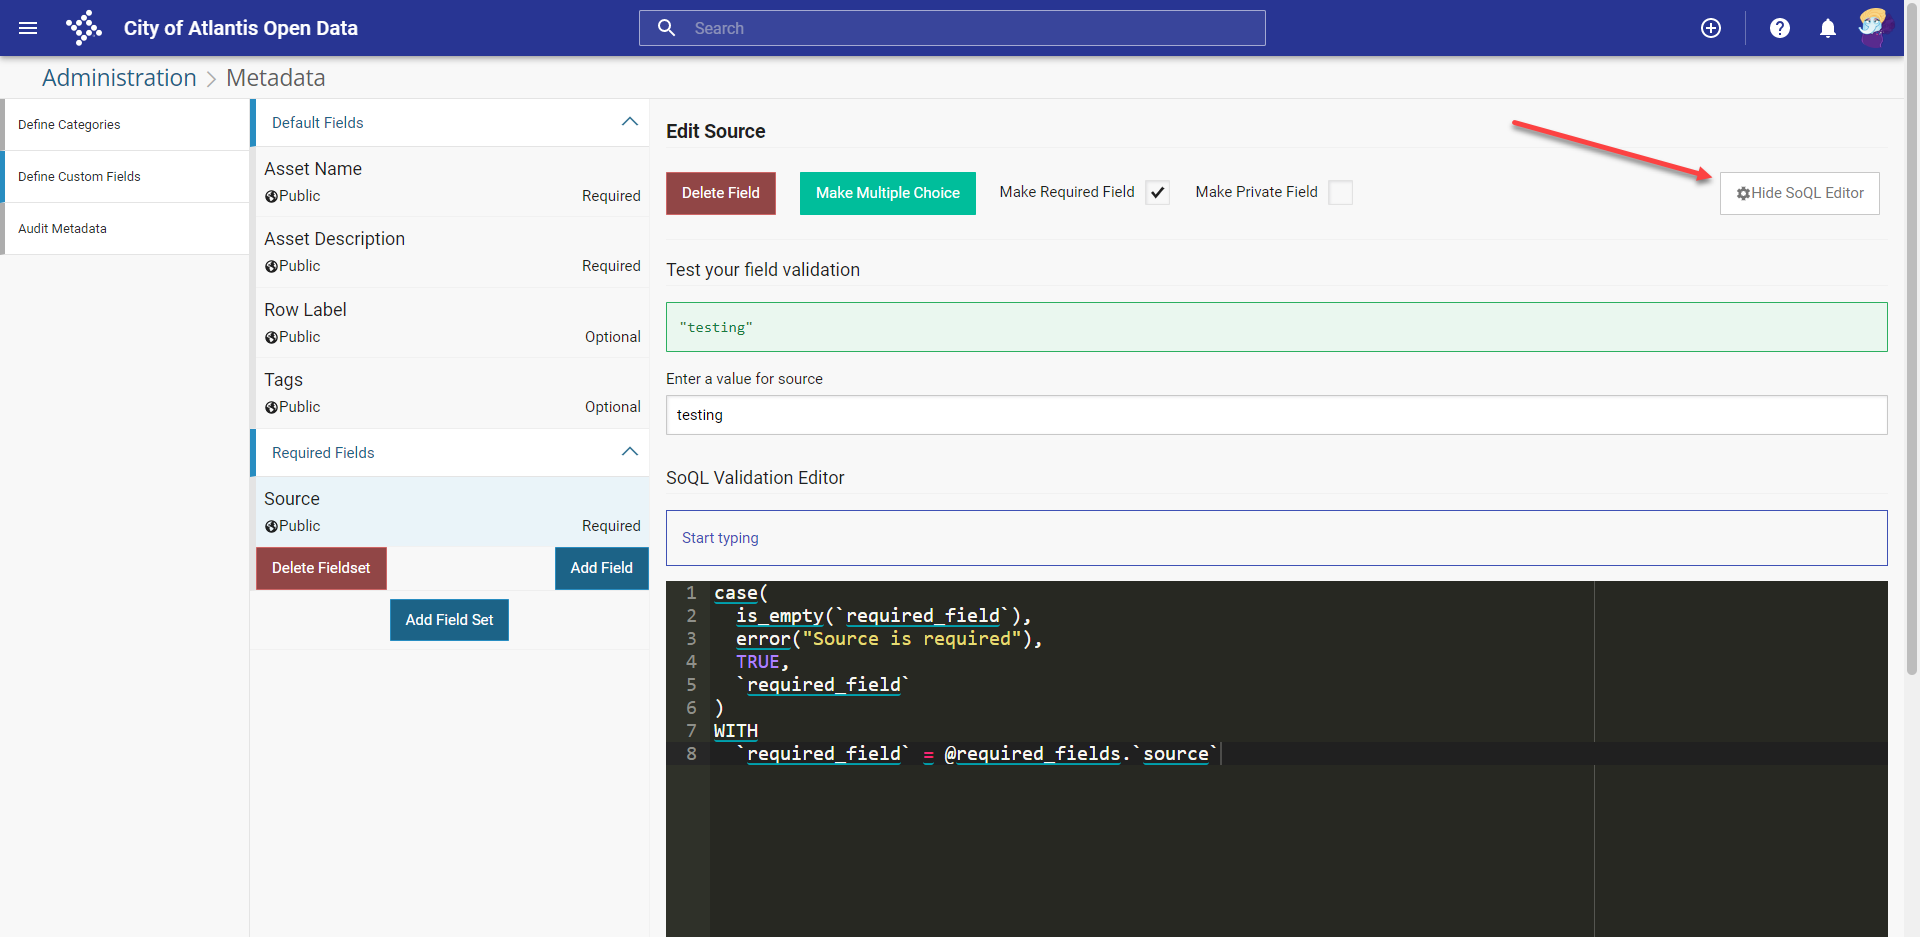Click City of Atlantis Open Data title
Image resolution: width=1920 pixels, height=937 pixels.
(x=241, y=28)
